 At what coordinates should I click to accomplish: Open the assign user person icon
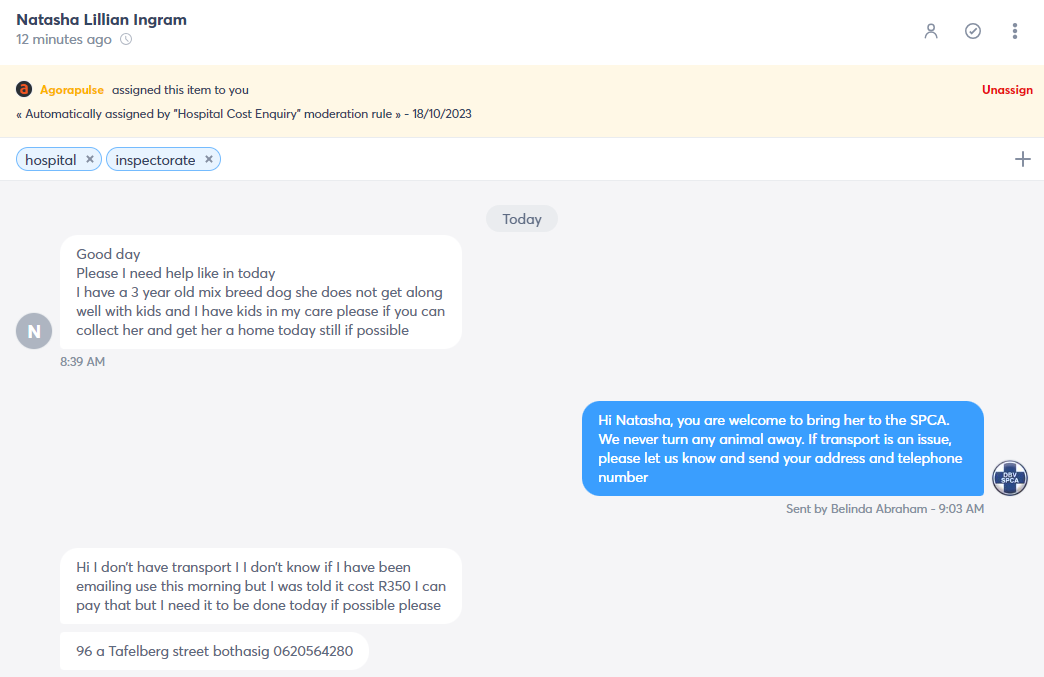pyautogui.click(x=931, y=31)
